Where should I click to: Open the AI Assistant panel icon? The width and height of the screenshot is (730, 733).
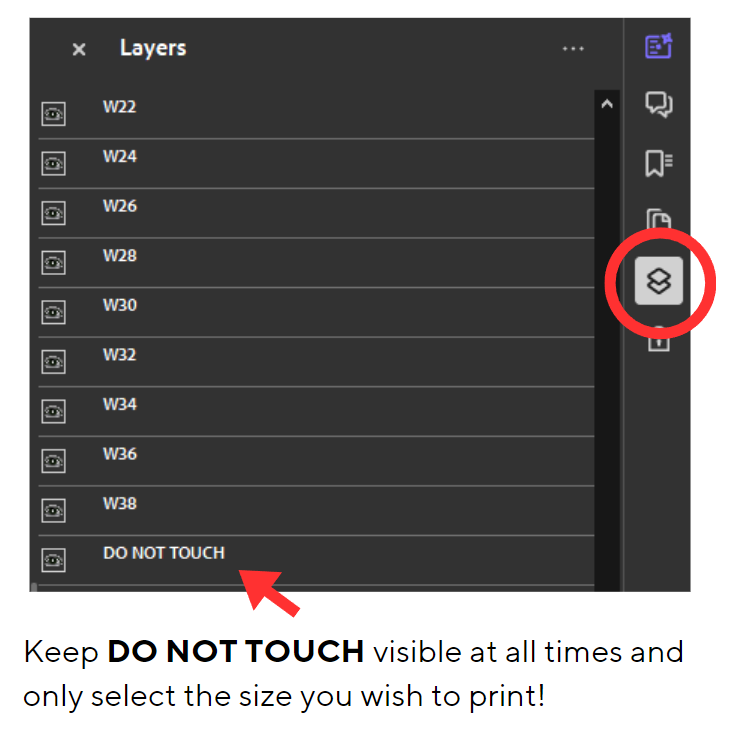coord(658,46)
